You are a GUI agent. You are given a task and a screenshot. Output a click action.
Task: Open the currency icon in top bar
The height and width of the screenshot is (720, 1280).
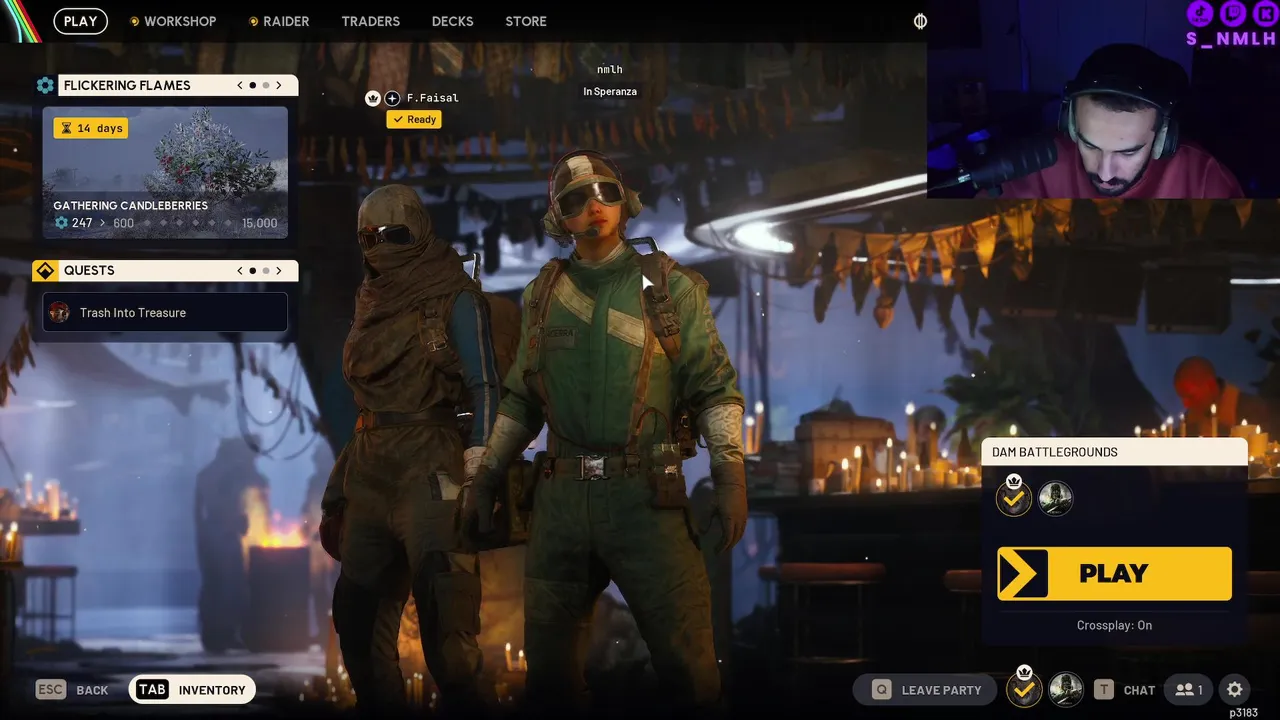(920, 21)
